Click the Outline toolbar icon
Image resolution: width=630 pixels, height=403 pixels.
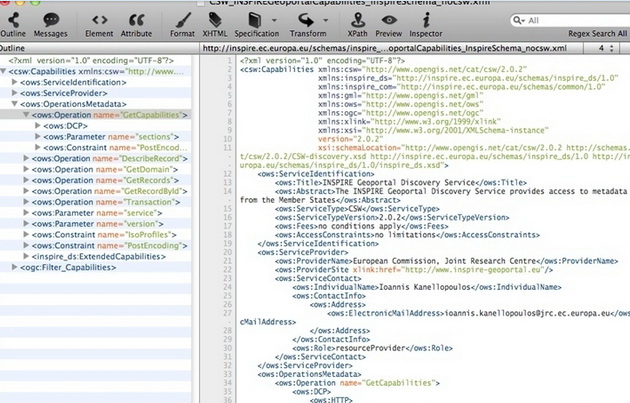(13, 21)
